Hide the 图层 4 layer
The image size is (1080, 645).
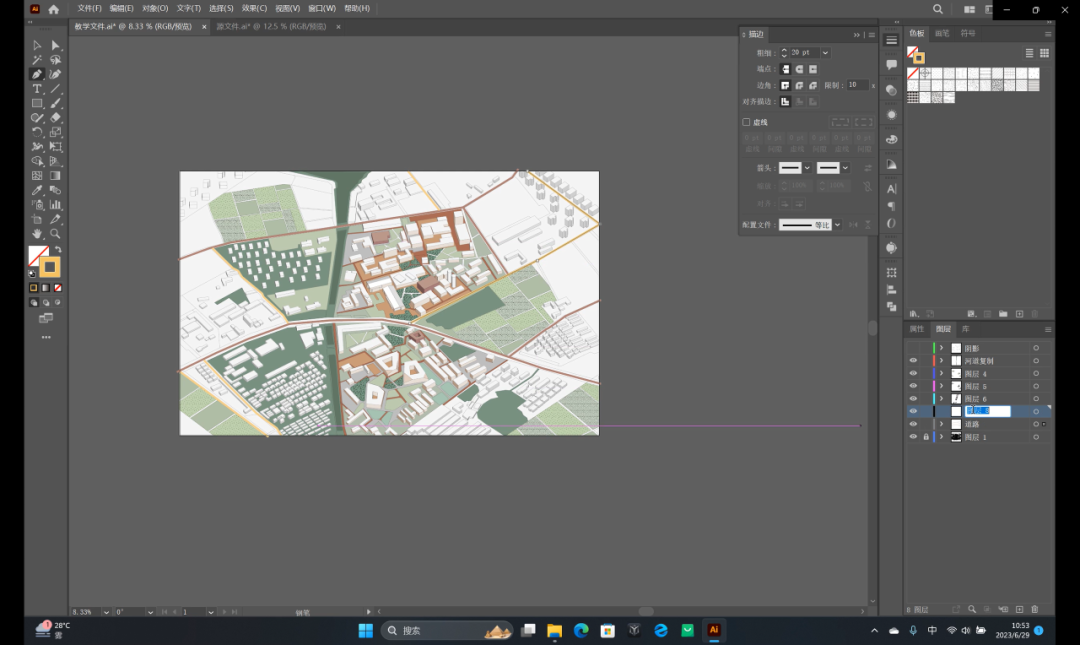[913, 373]
